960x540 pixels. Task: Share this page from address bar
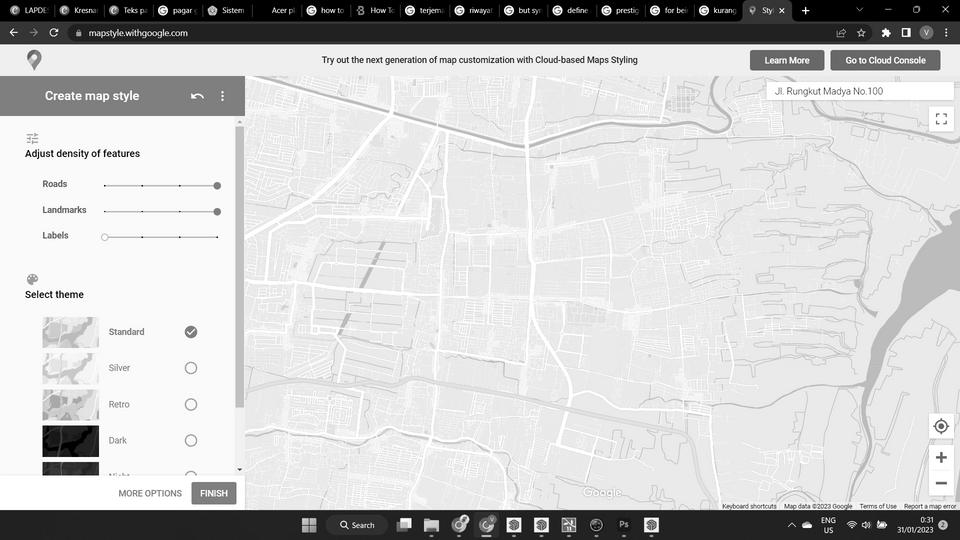click(x=841, y=33)
